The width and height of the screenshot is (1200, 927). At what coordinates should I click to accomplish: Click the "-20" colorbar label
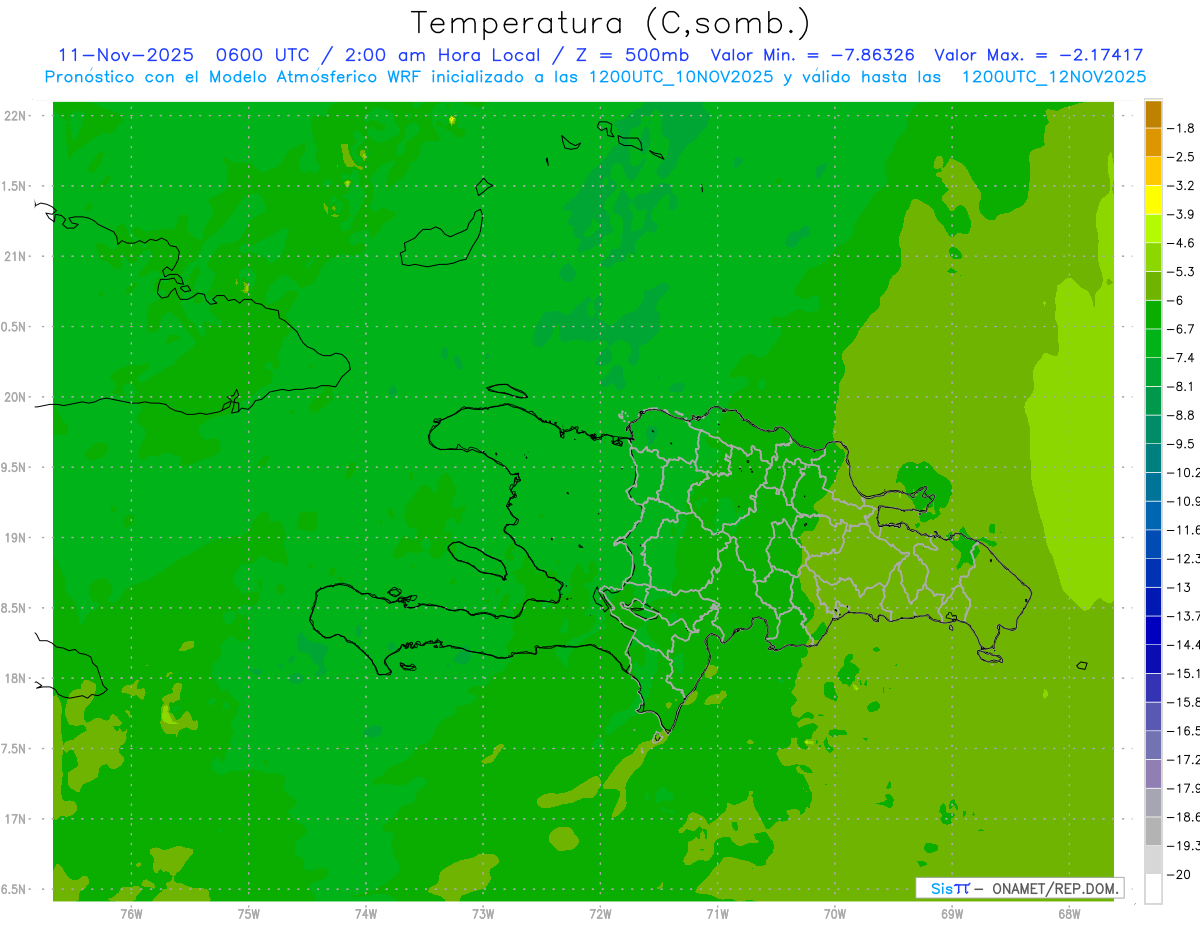click(x=1179, y=874)
